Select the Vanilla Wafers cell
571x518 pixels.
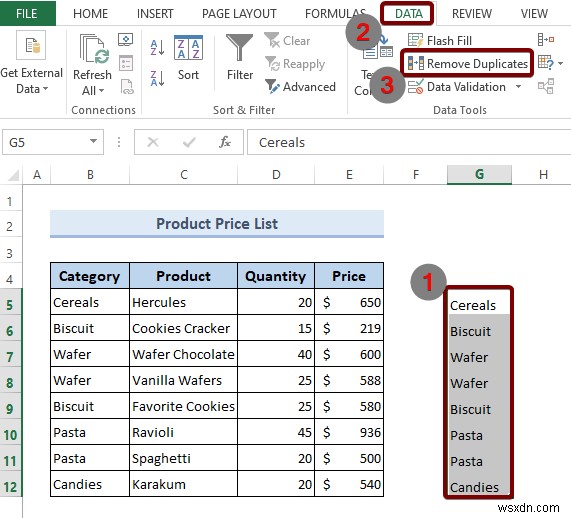click(183, 380)
